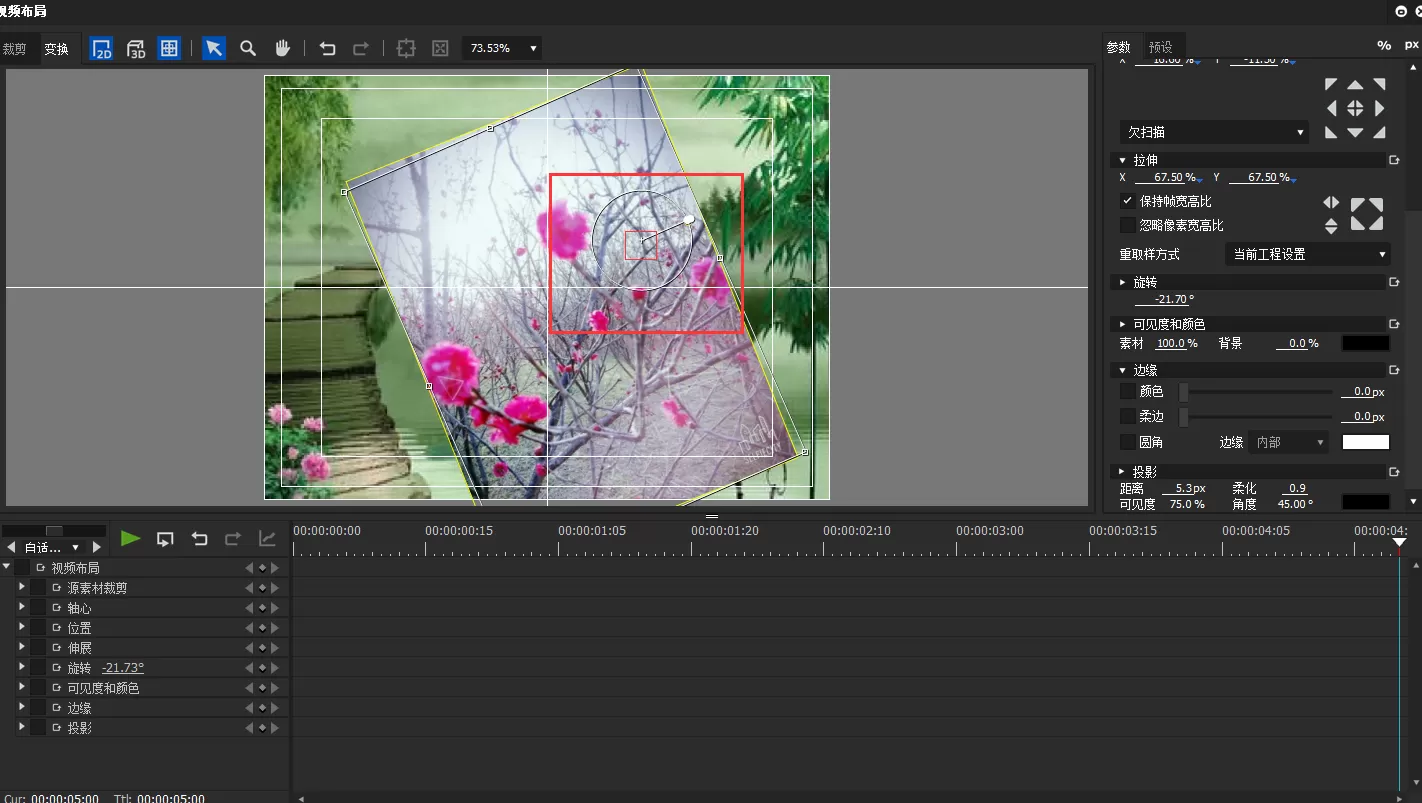Screen dimensions: 1422x803
Task: Toggle the guides grid display icon
Action: (170, 48)
